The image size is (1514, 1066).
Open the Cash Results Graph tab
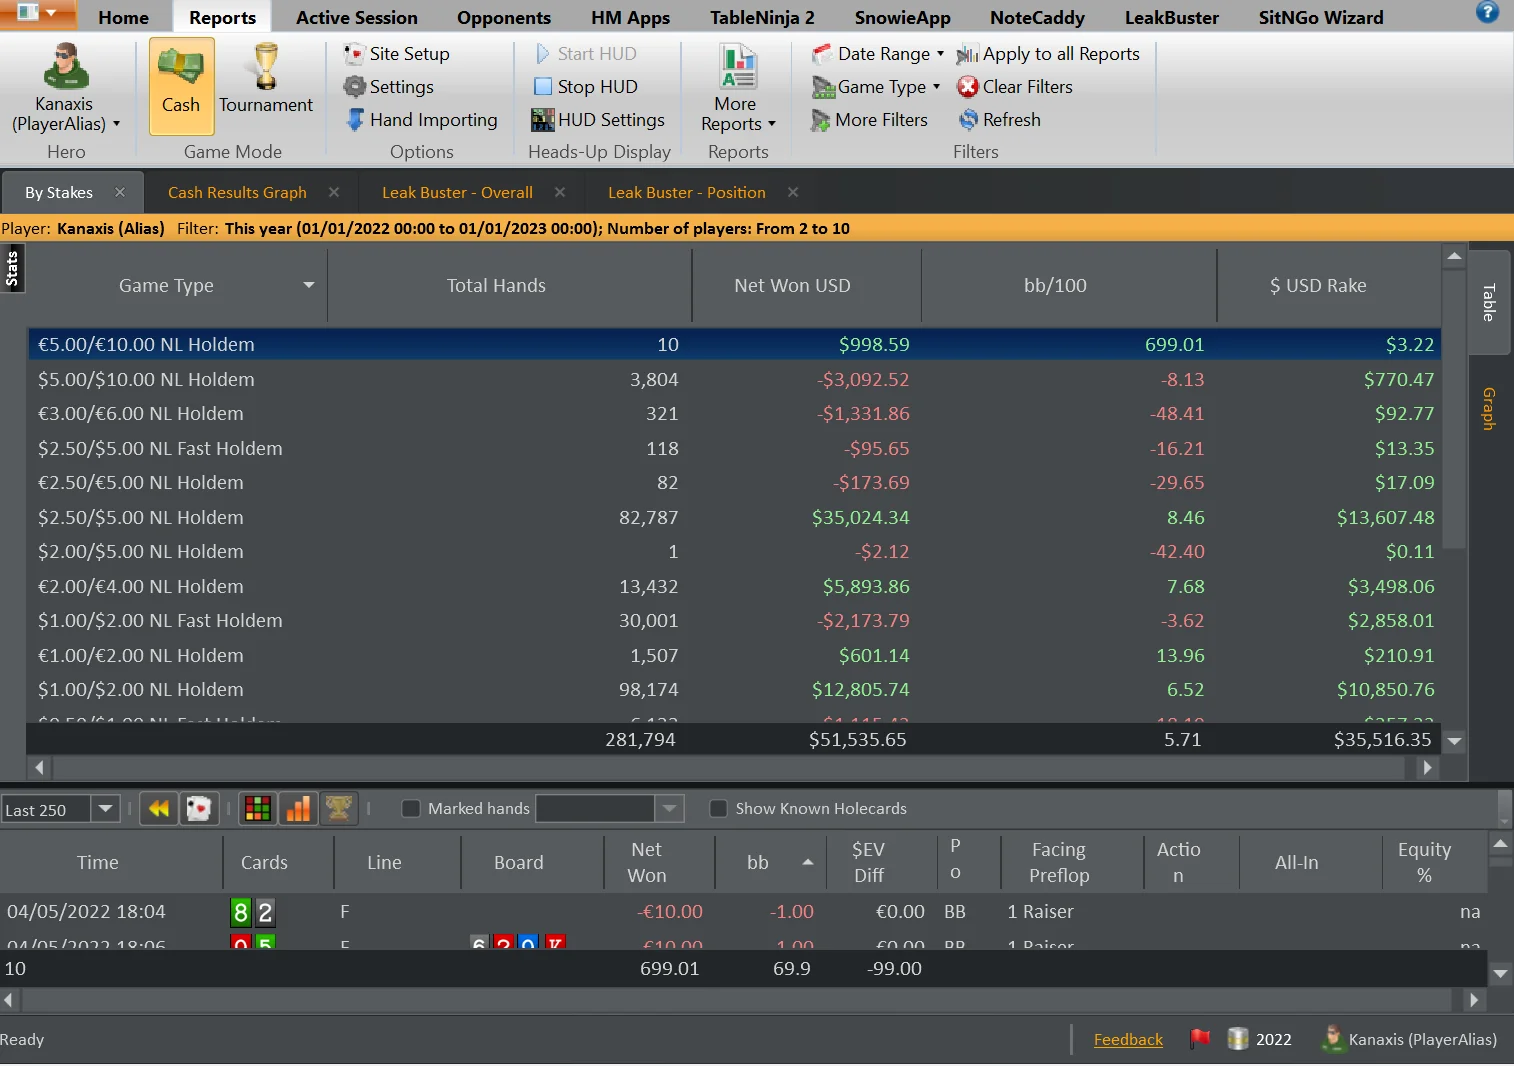point(237,192)
